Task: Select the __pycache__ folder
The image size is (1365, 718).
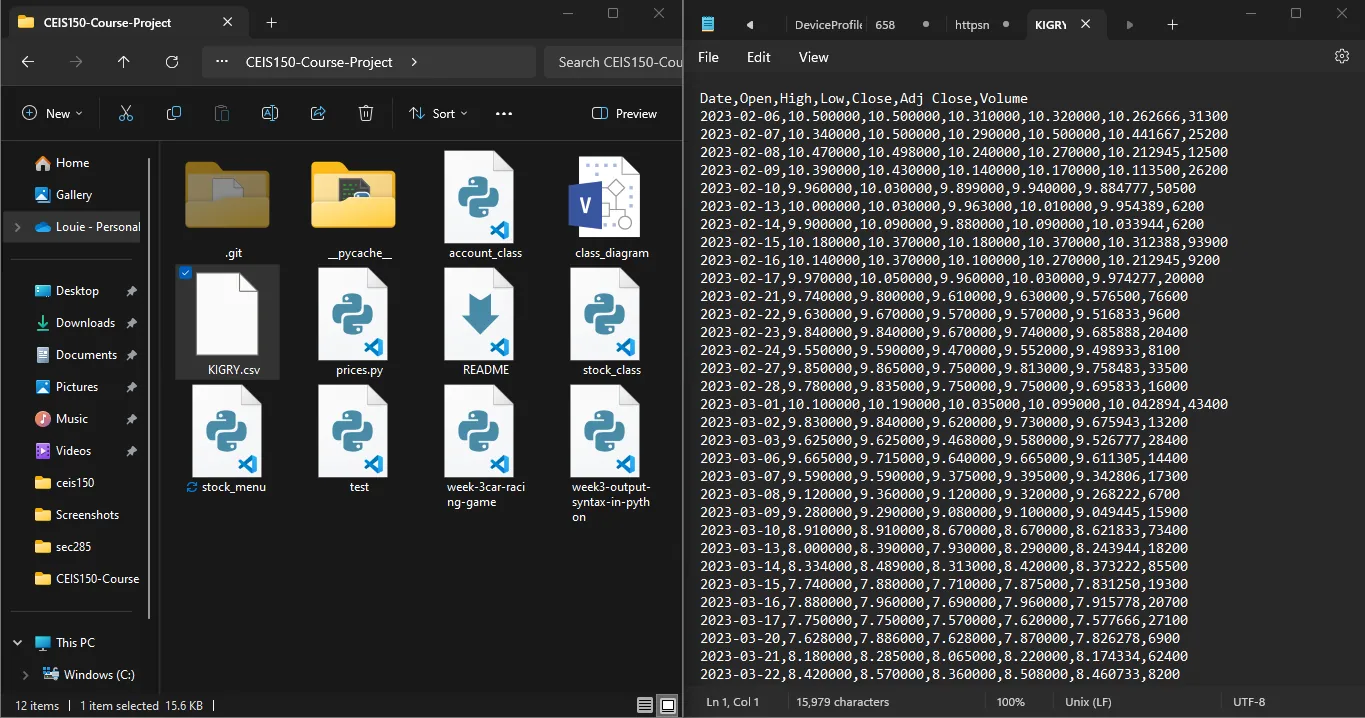Action: pos(353,207)
